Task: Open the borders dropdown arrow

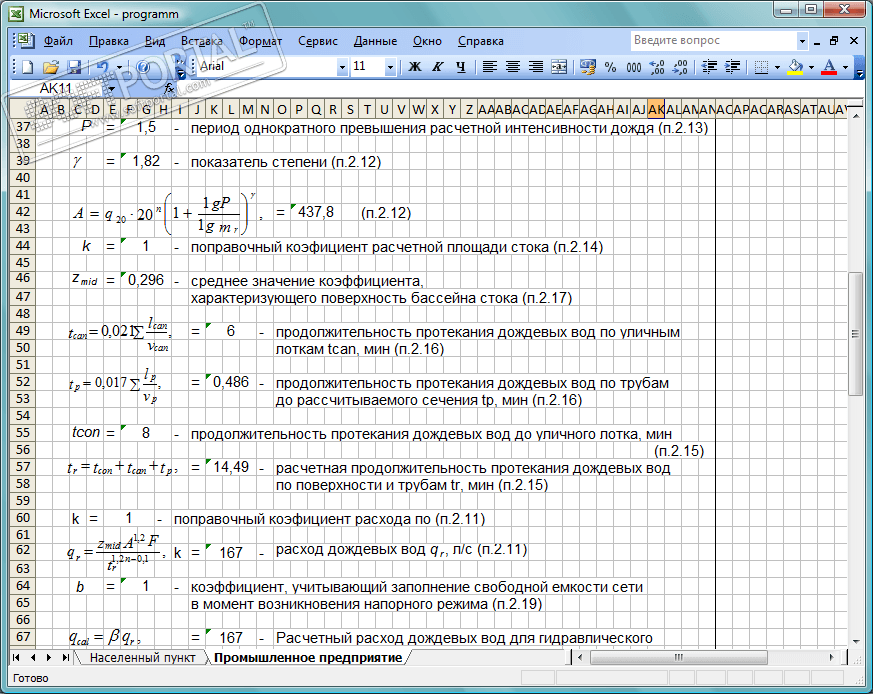Action: click(x=777, y=67)
